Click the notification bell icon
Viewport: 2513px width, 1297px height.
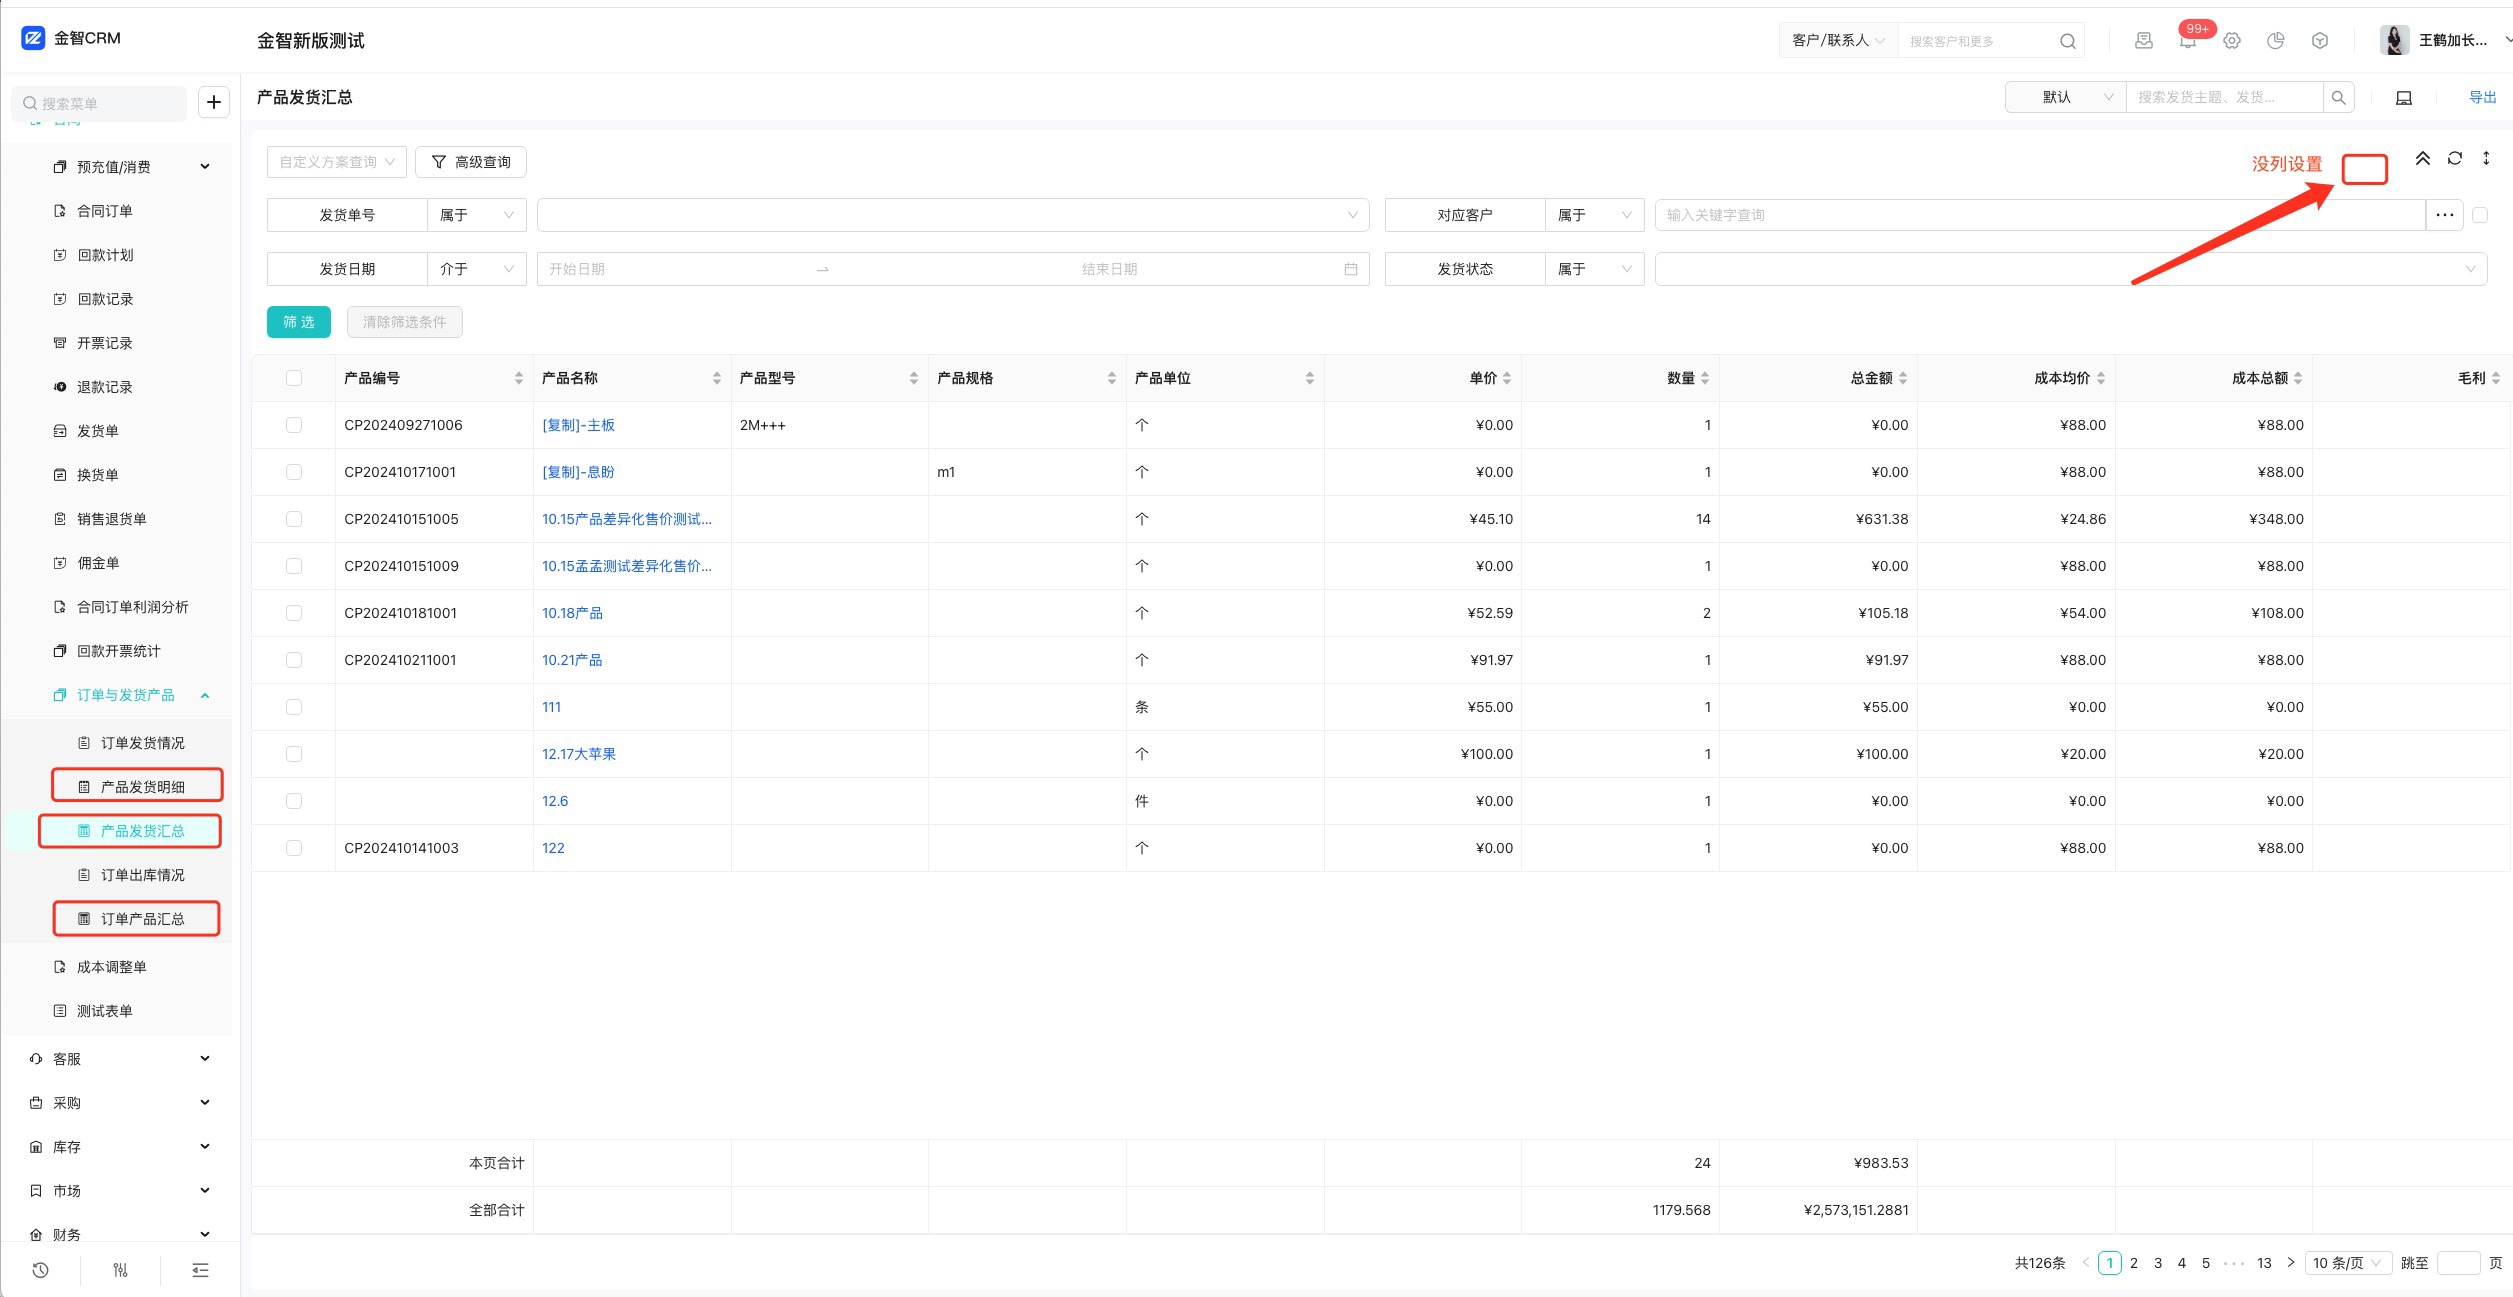tap(2188, 41)
